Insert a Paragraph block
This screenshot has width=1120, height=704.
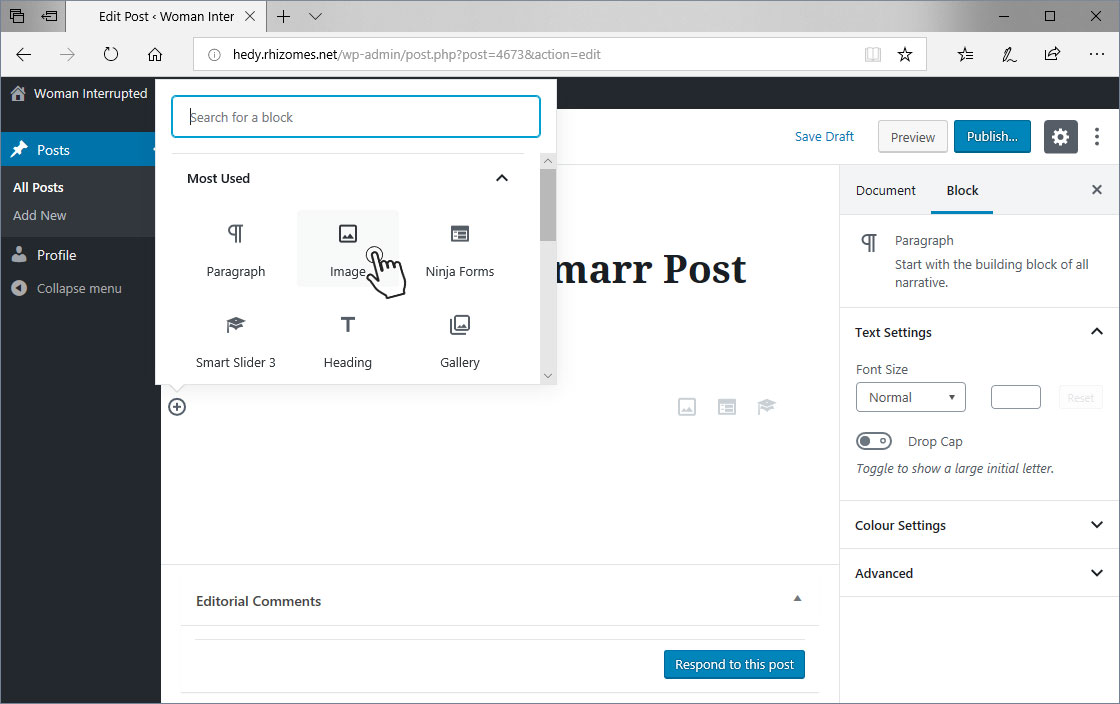(x=236, y=249)
